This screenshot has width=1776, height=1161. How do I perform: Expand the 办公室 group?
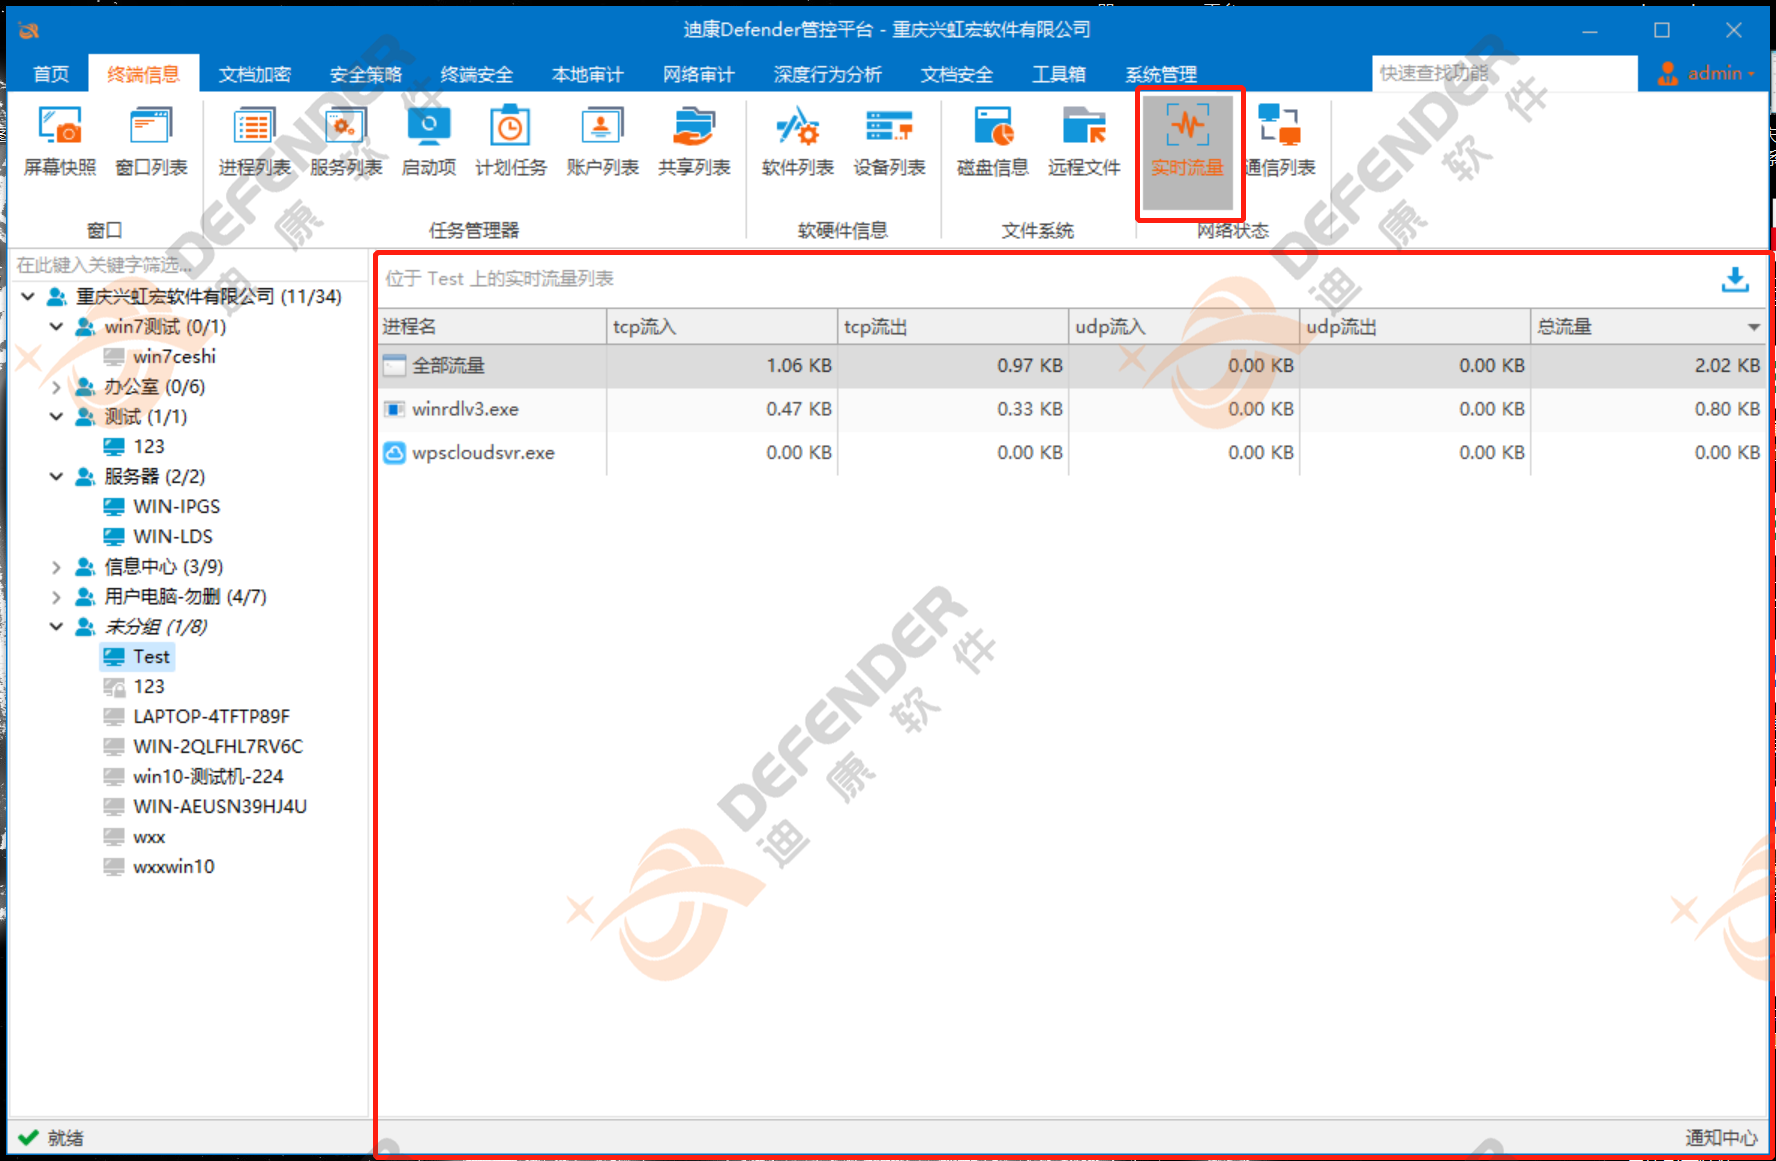pyautogui.click(x=56, y=387)
